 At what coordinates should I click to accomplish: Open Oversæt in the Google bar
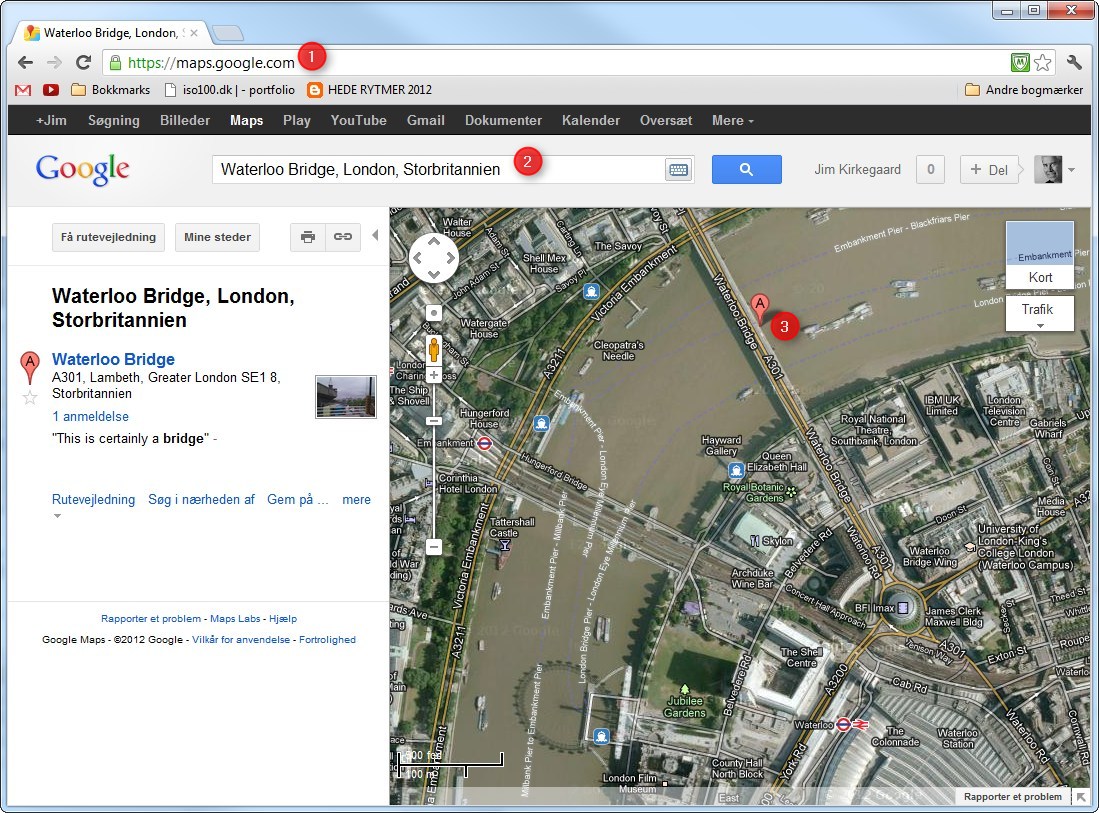tap(666, 121)
